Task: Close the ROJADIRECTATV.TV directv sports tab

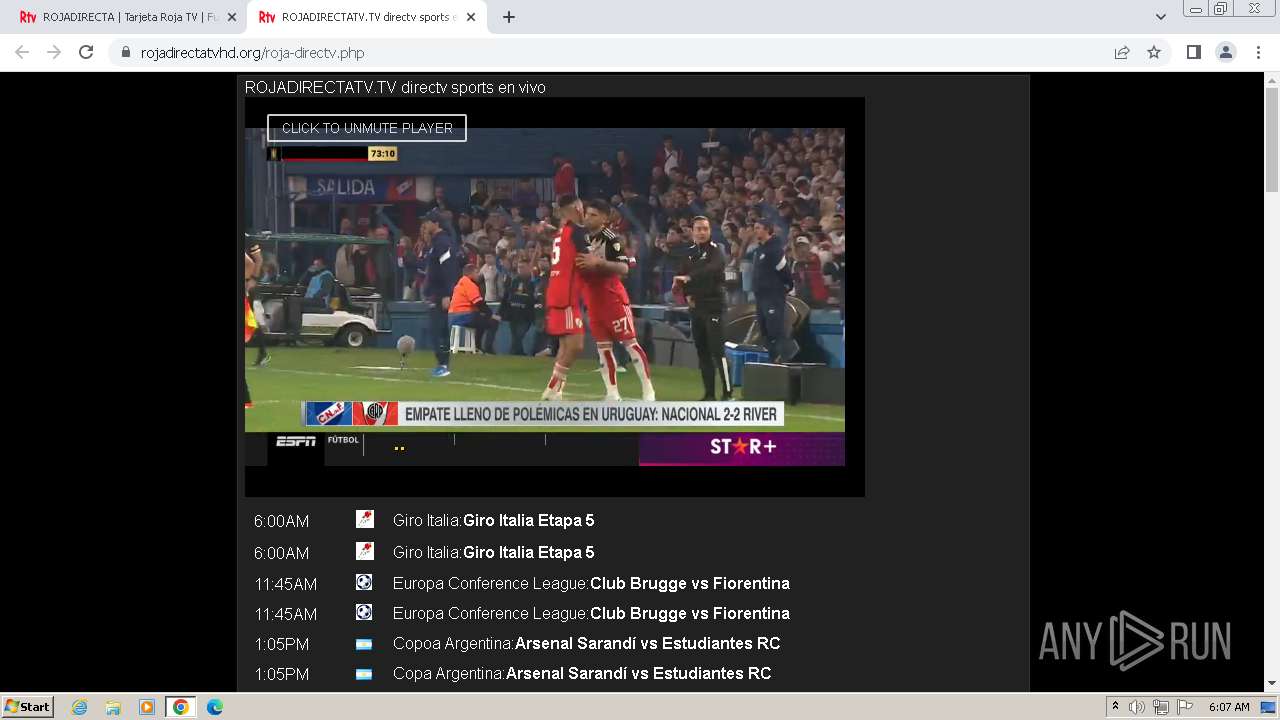Action: (471, 17)
